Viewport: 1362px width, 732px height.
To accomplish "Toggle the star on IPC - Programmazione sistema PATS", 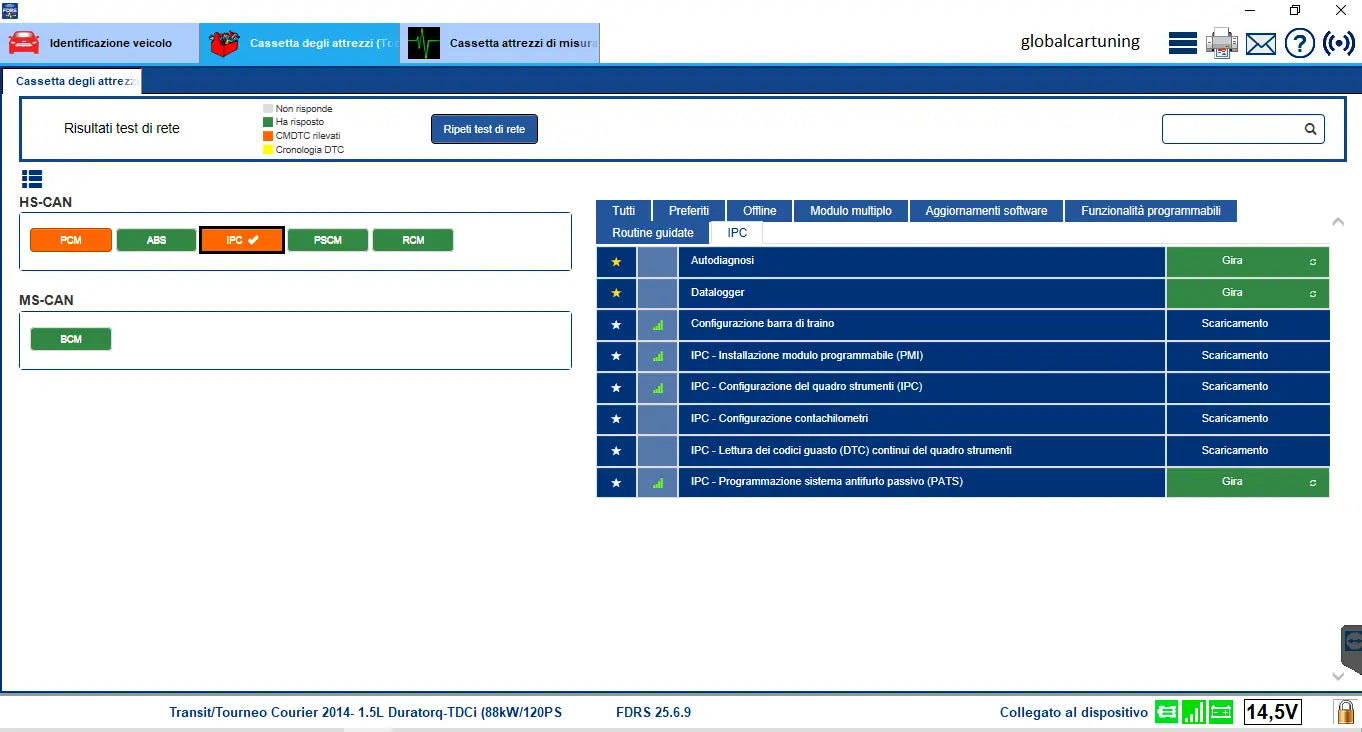I will pos(616,482).
